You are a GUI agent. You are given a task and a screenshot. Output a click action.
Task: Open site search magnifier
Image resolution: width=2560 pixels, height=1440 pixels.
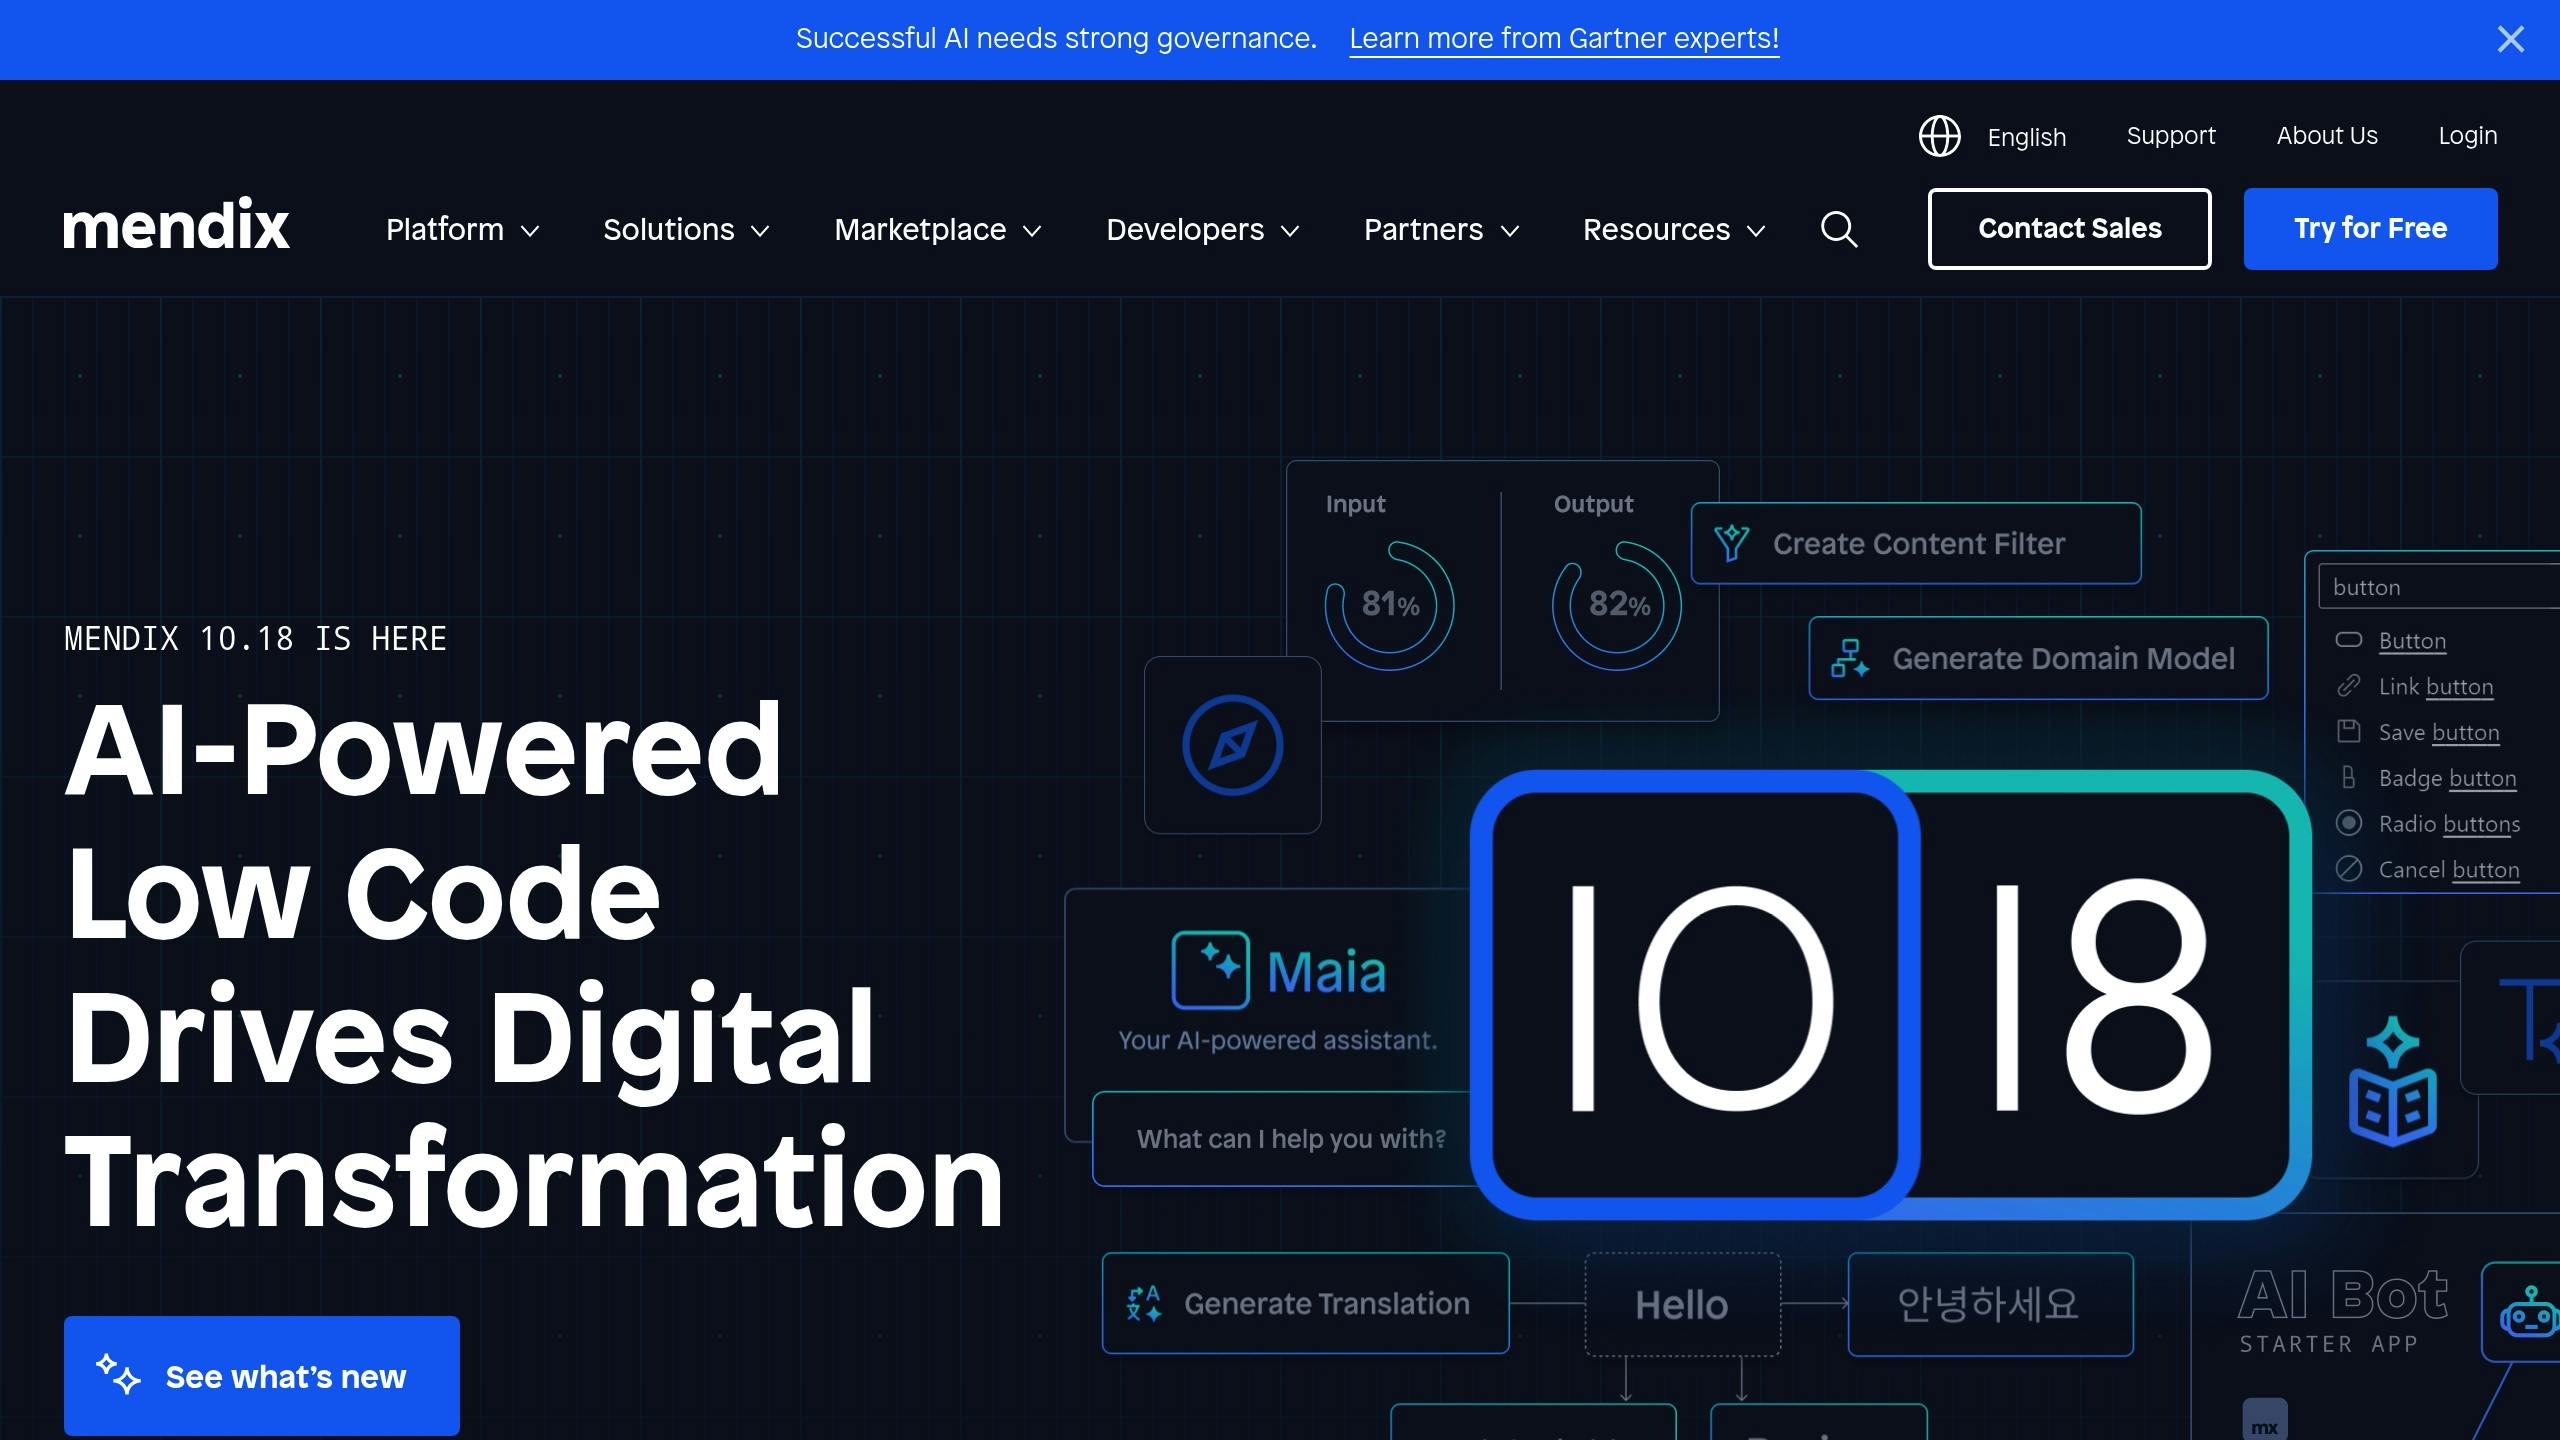(1838, 229)
